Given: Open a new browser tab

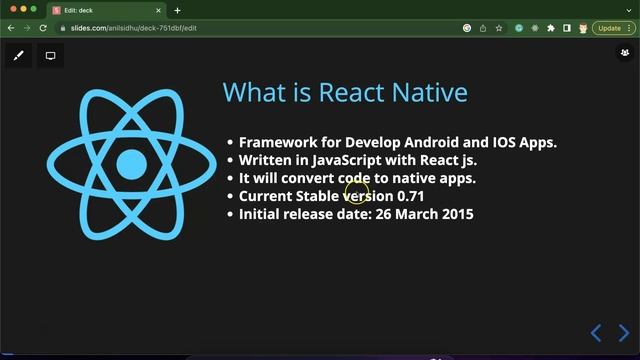Looking at the screenshot, I should [x=177, y=11].
